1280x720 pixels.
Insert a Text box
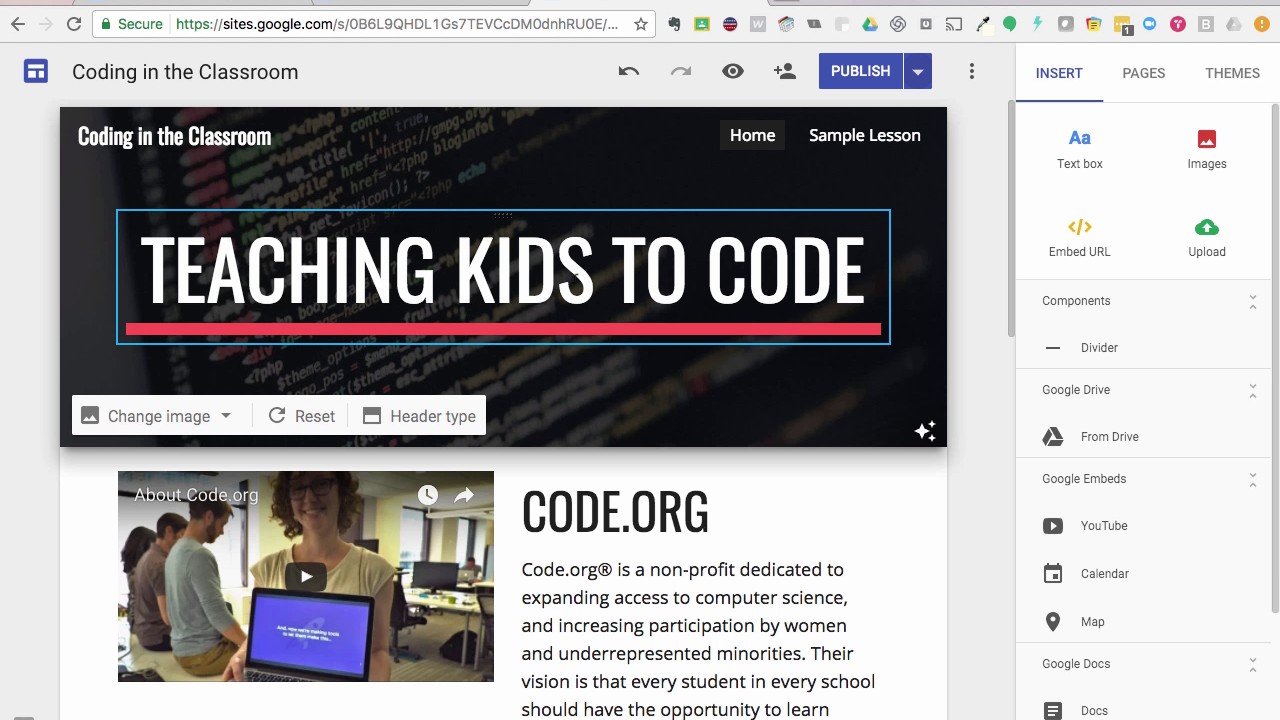[x=1080, y=148]
